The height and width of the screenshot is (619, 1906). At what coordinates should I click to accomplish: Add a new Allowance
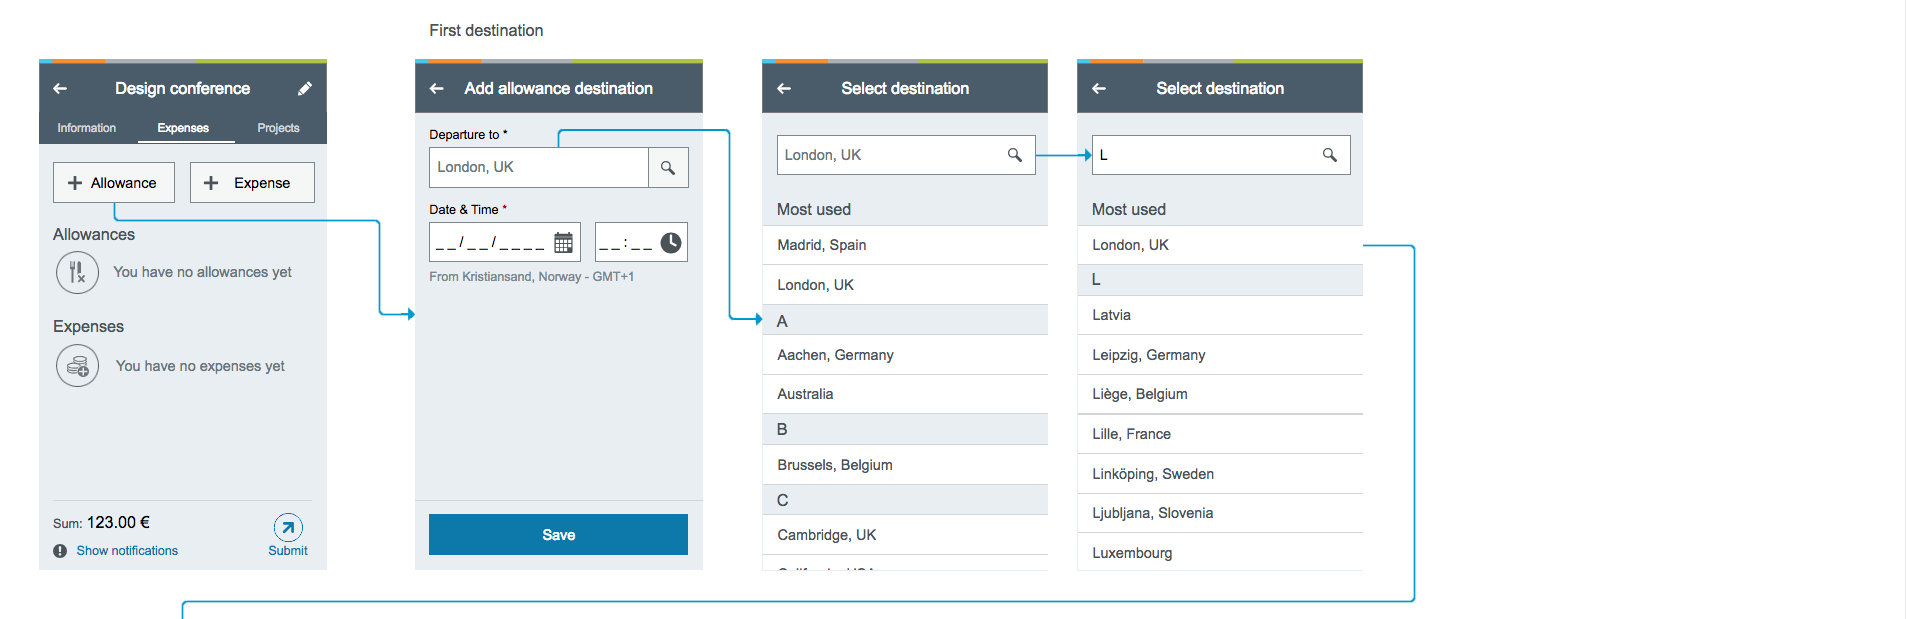(114, 183)
